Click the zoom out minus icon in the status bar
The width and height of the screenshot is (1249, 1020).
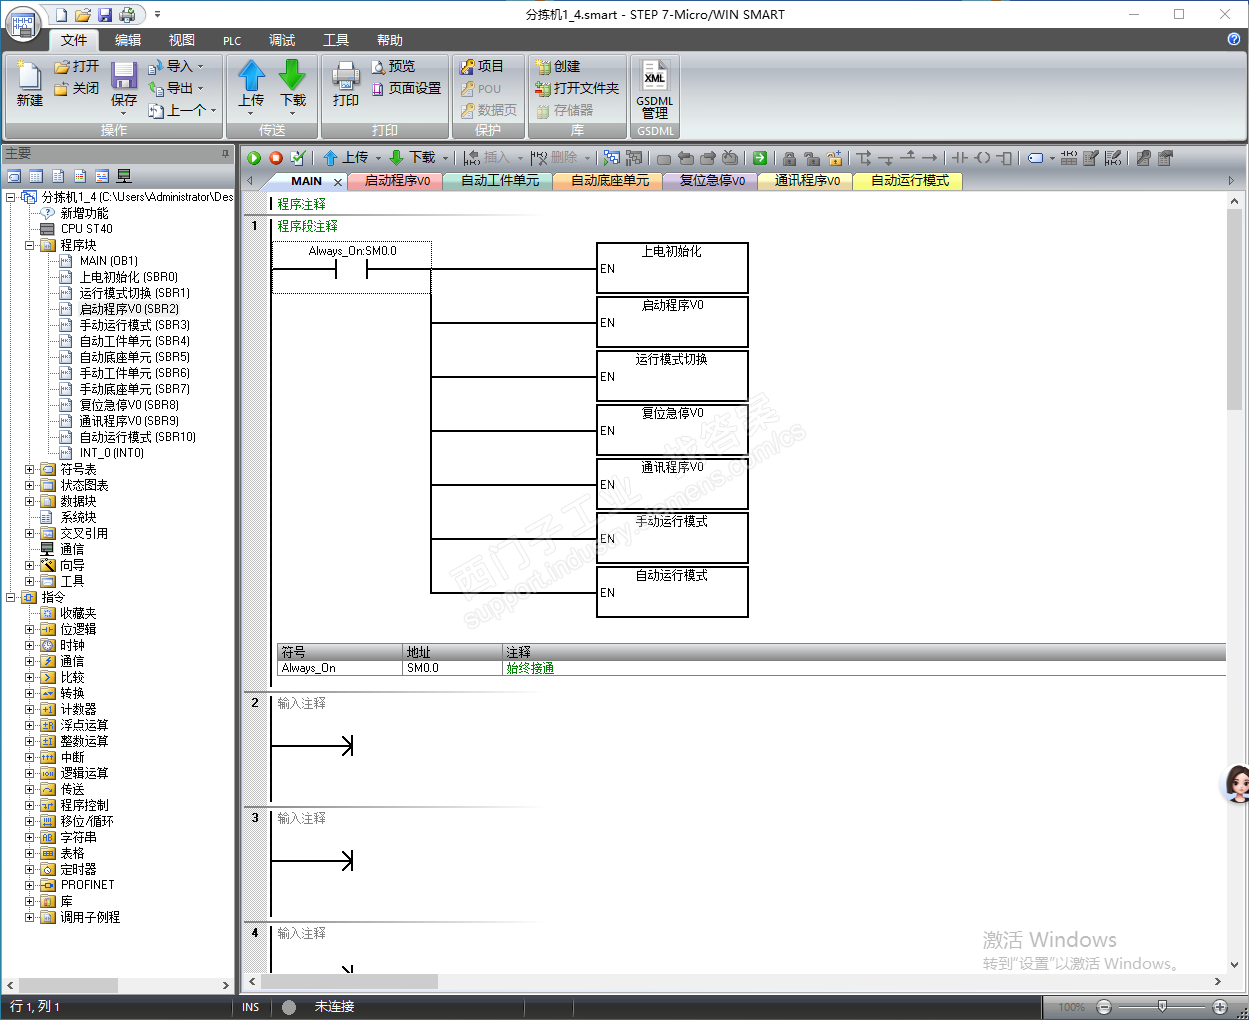click(1104, 1007)
